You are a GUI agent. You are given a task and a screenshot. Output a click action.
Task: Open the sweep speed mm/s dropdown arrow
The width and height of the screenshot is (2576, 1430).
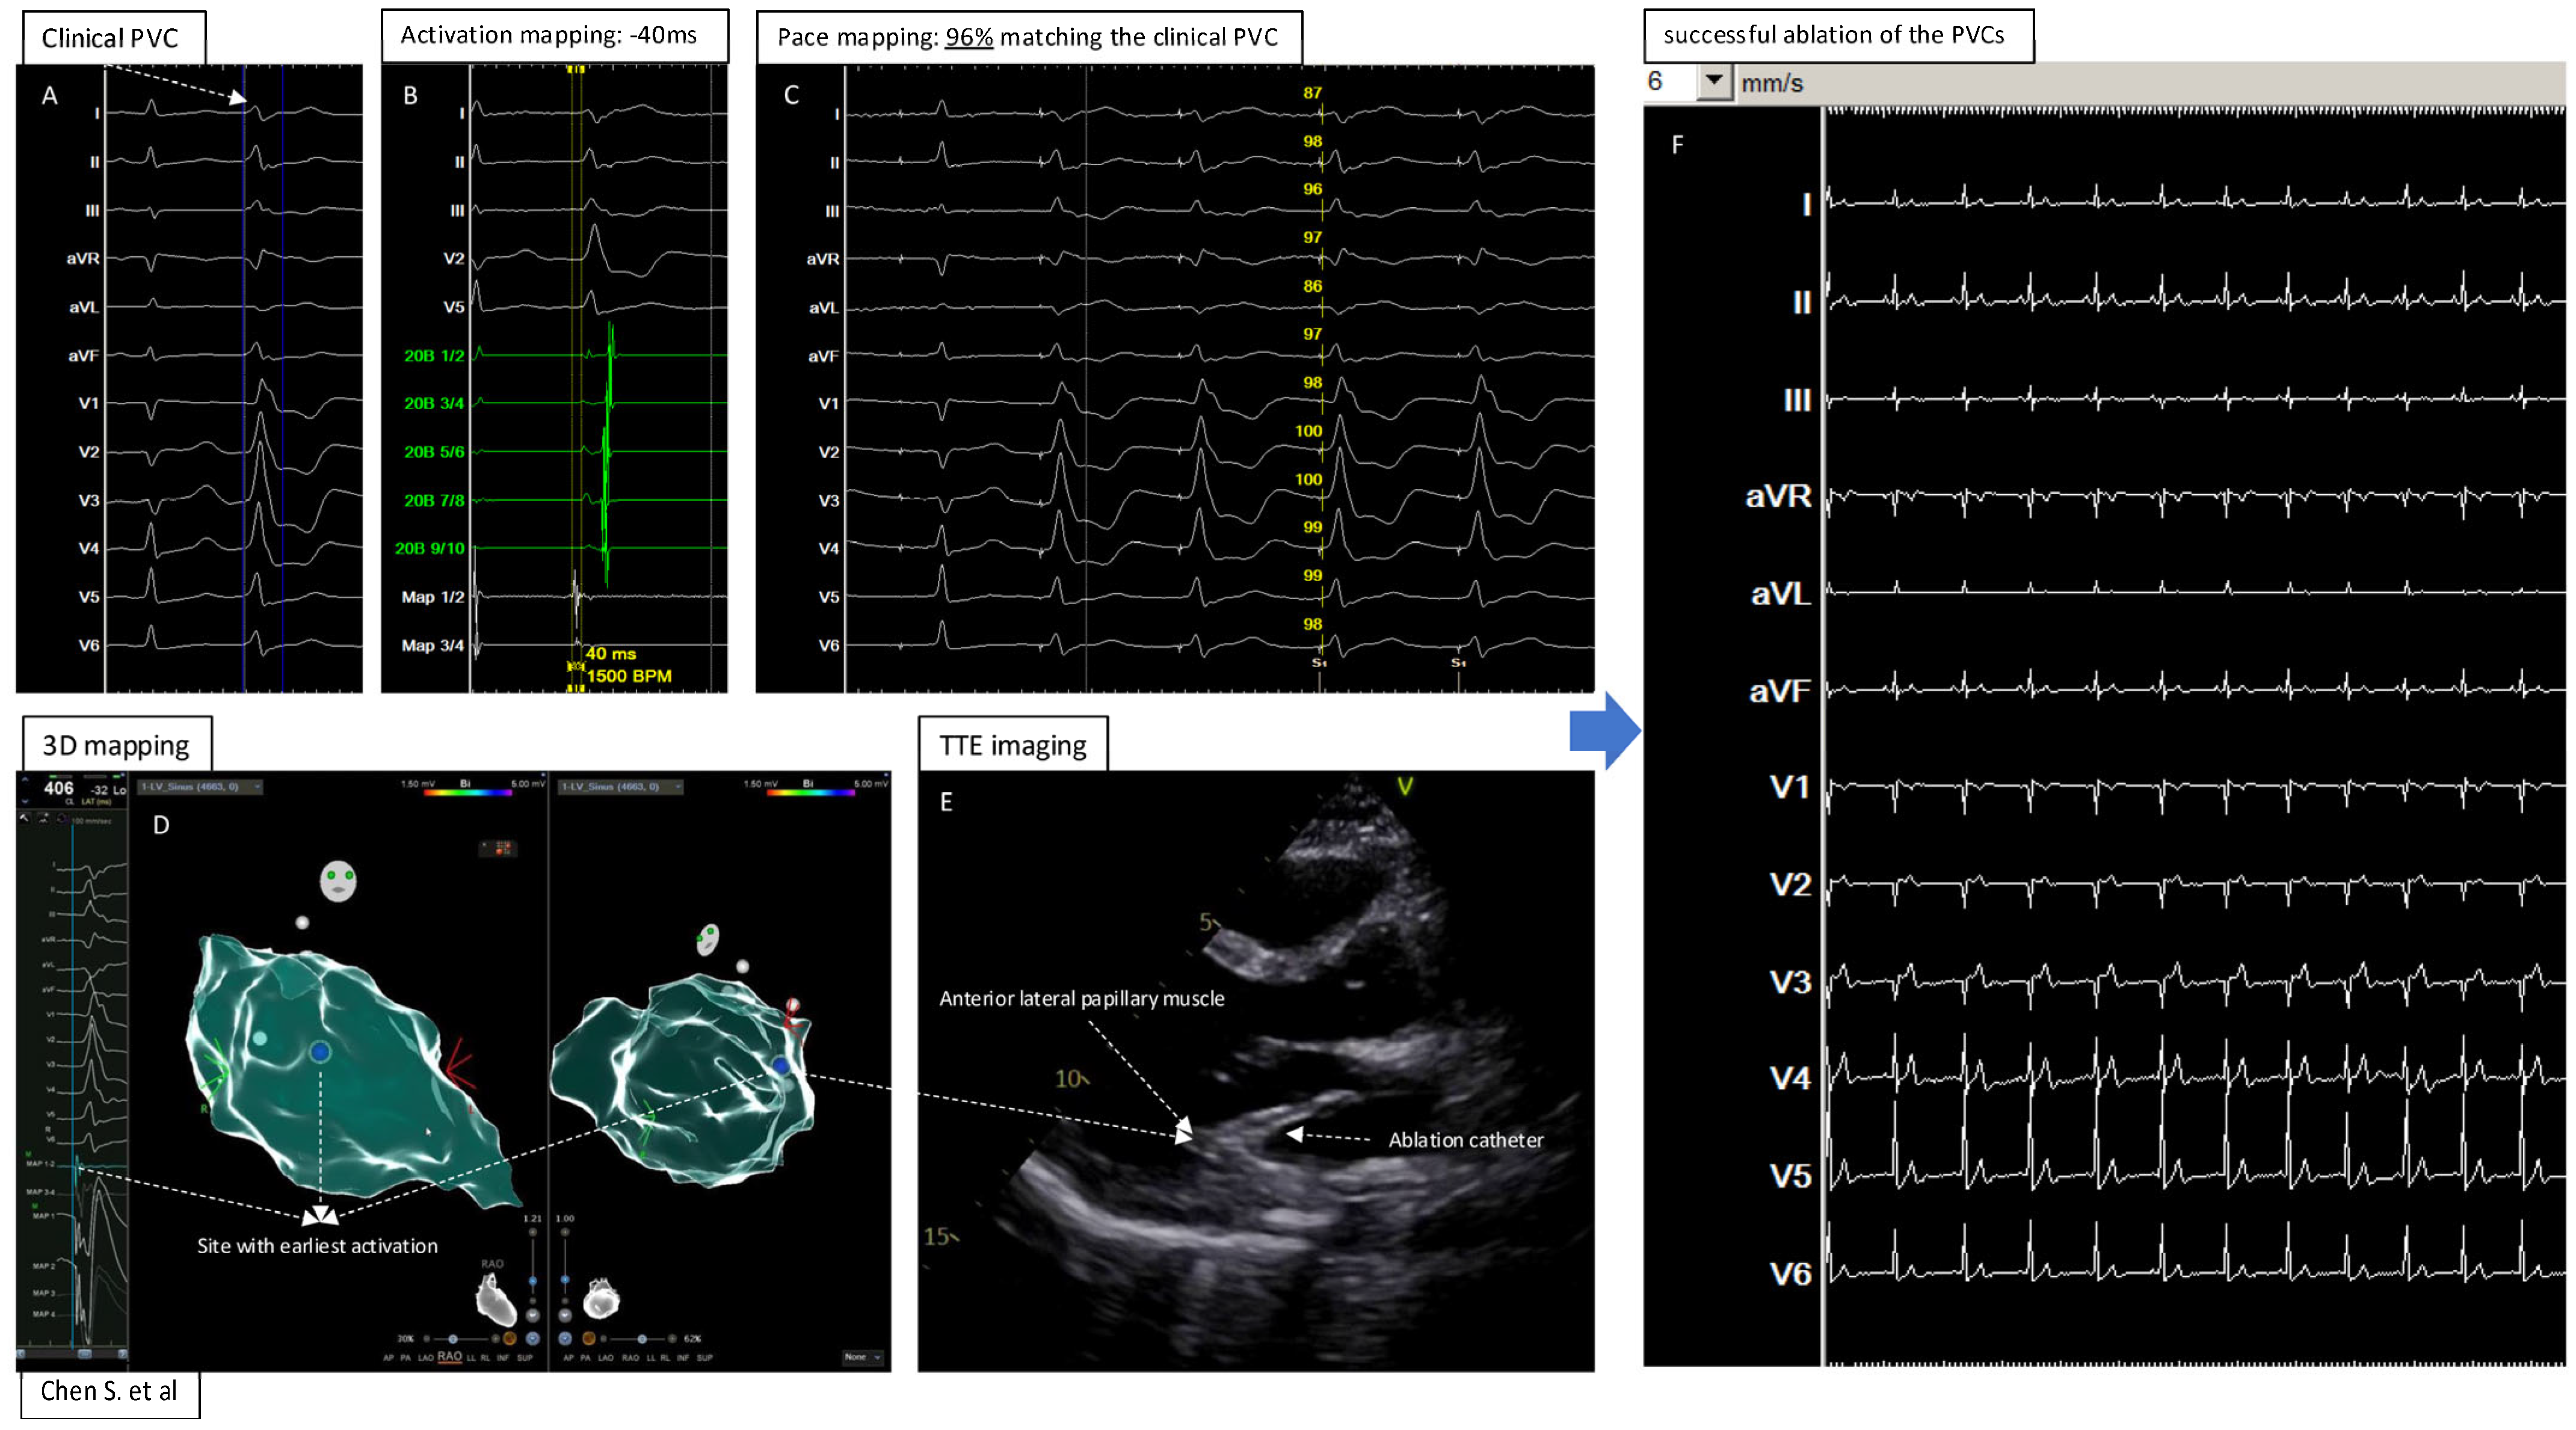(x=1714, y=81)
